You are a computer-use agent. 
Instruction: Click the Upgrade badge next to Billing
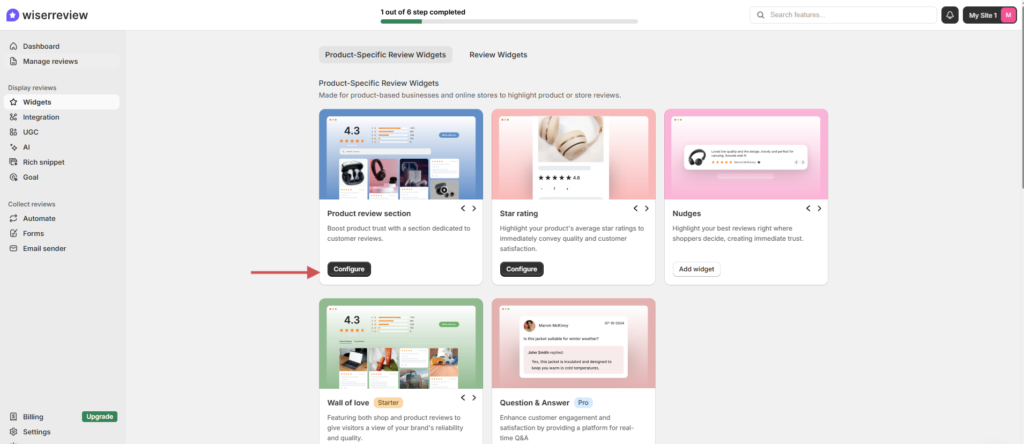pos(100,416)
